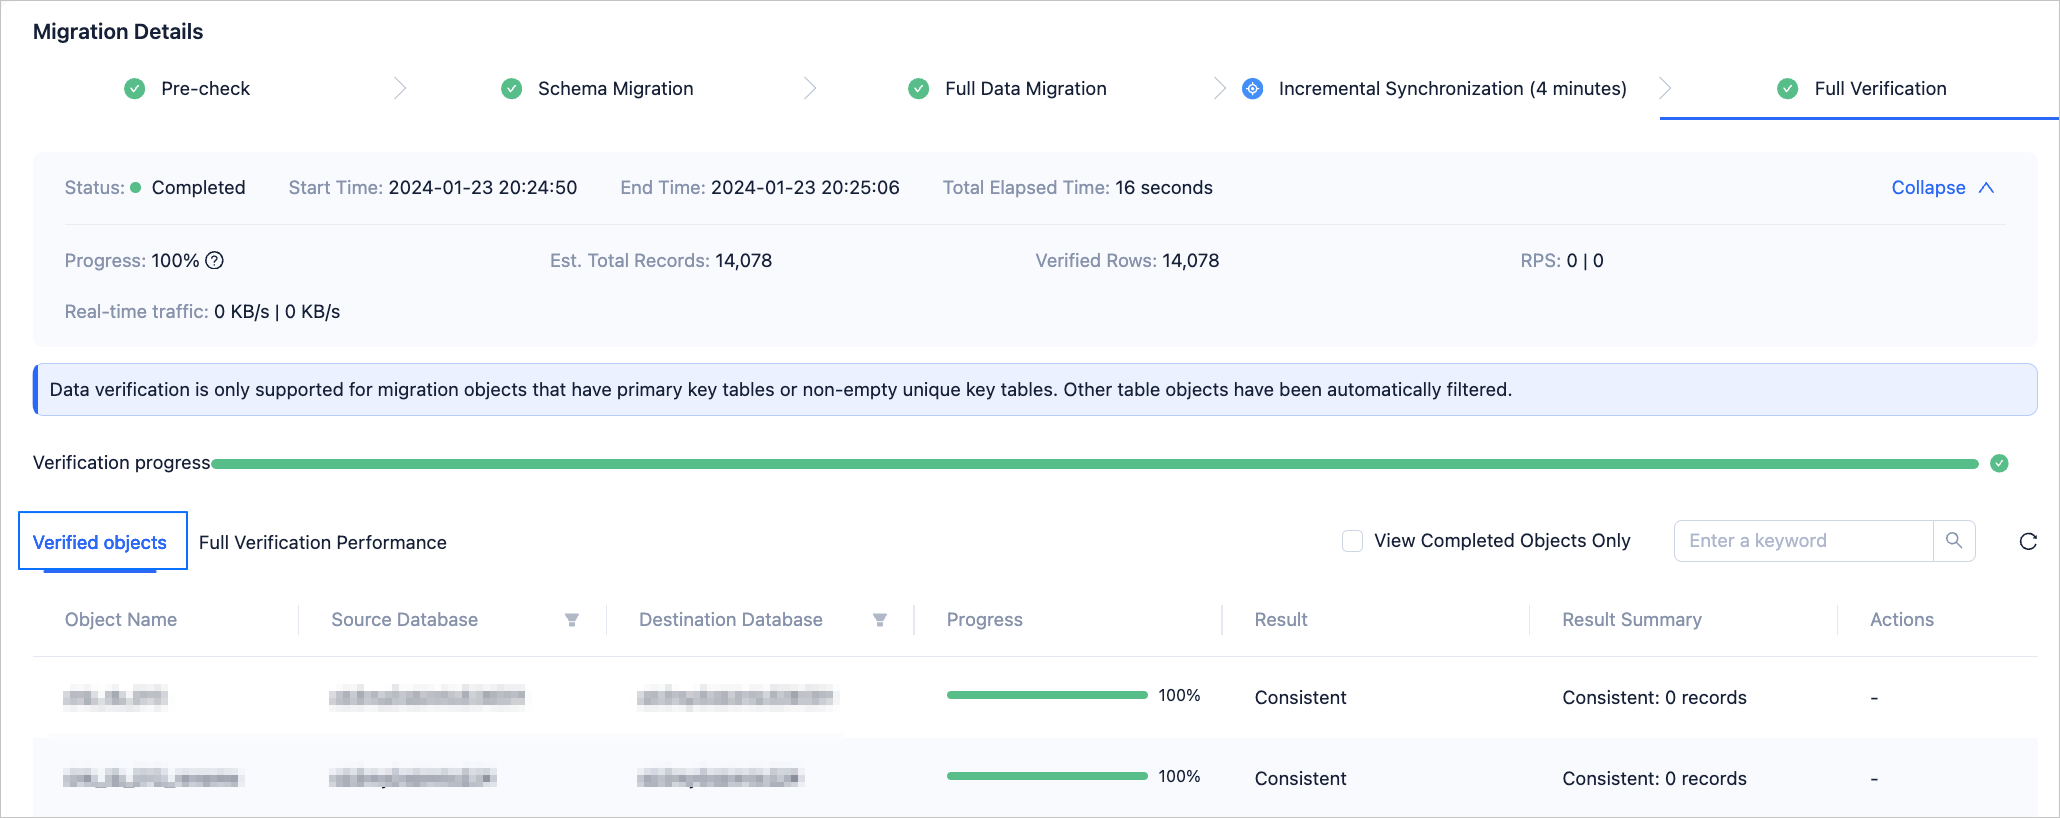Click the green Completed status dot
The width and height of the screenshot is (2060, 818).
point(136,187)
